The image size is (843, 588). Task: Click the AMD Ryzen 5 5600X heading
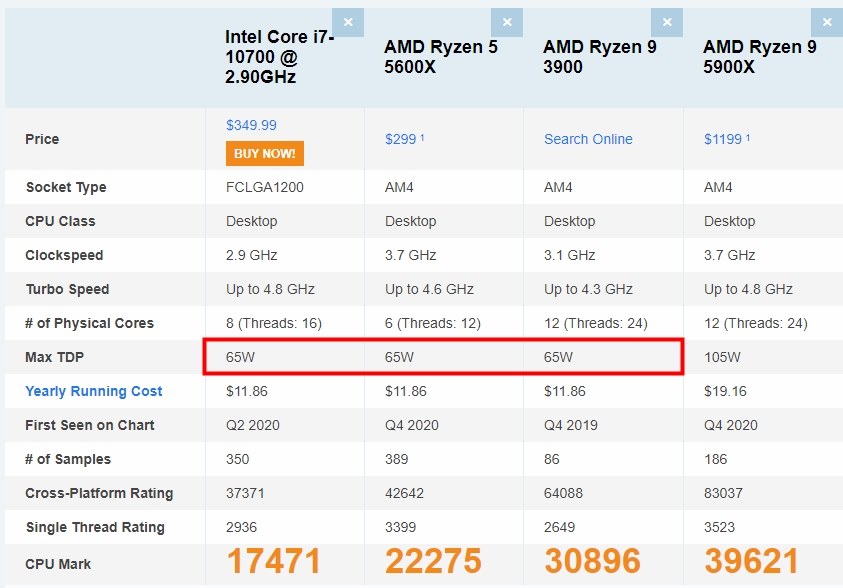[x=441, y=56]
